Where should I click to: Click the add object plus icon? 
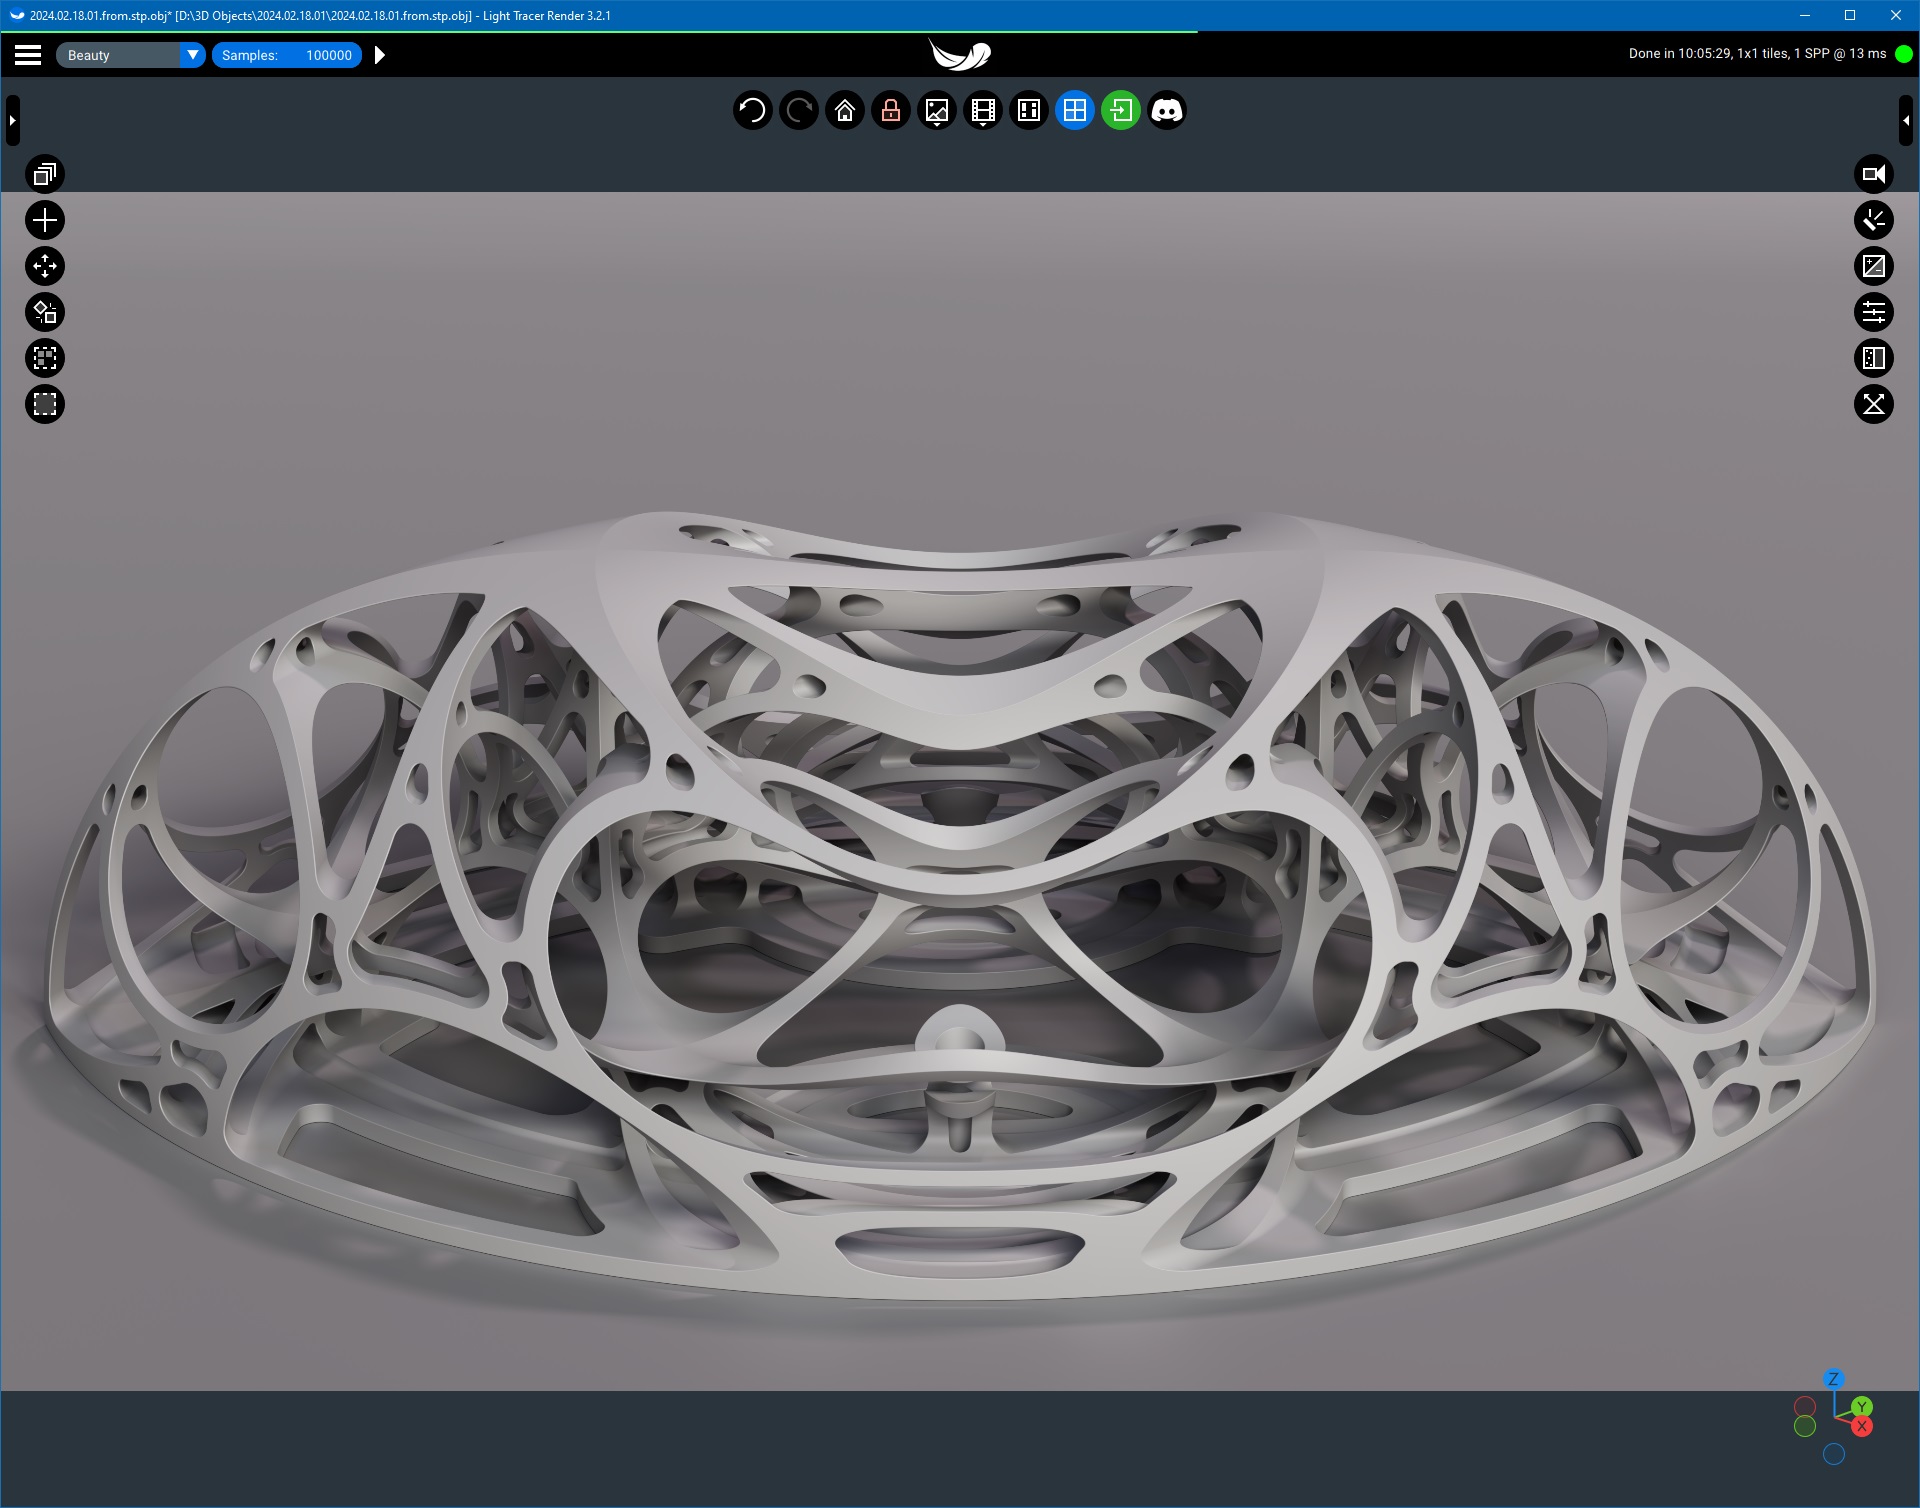[x=44, y=220]
